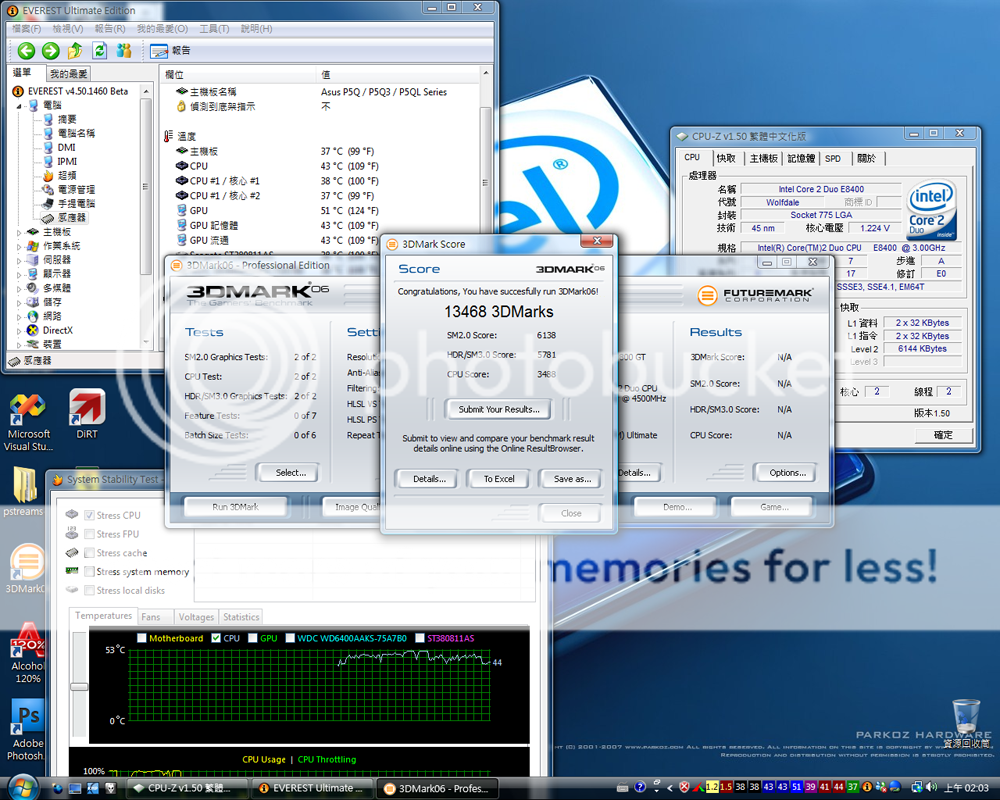Enable the Stress cache checkbox
This screenshot has width=1000, height=800.
coord(89,552)
